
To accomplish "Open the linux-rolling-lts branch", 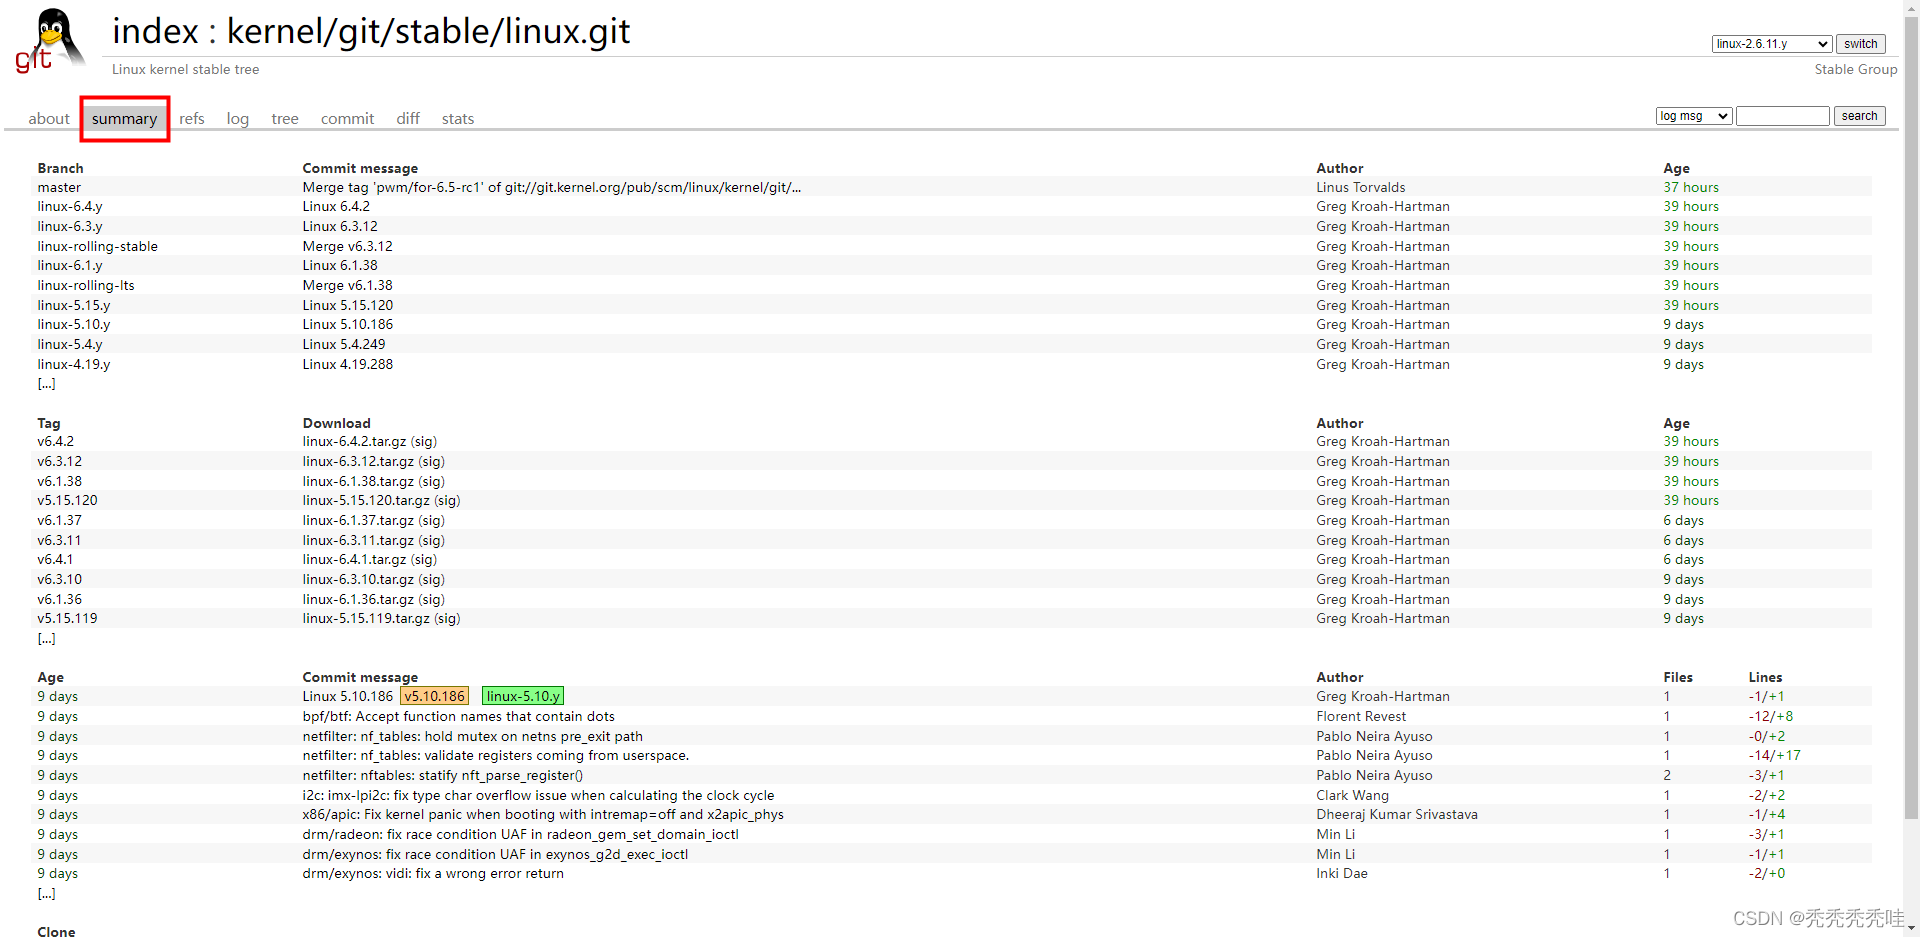I will [86, 286].
